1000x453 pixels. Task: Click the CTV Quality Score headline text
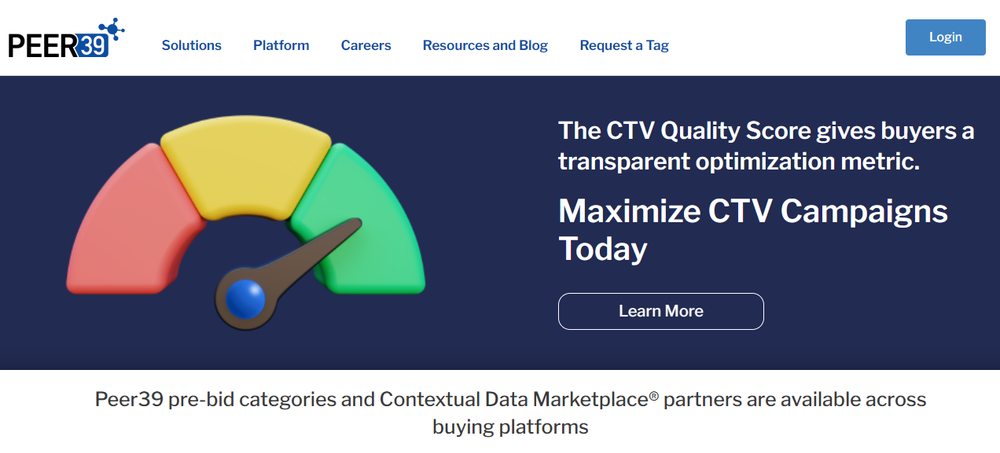(766, 146)
